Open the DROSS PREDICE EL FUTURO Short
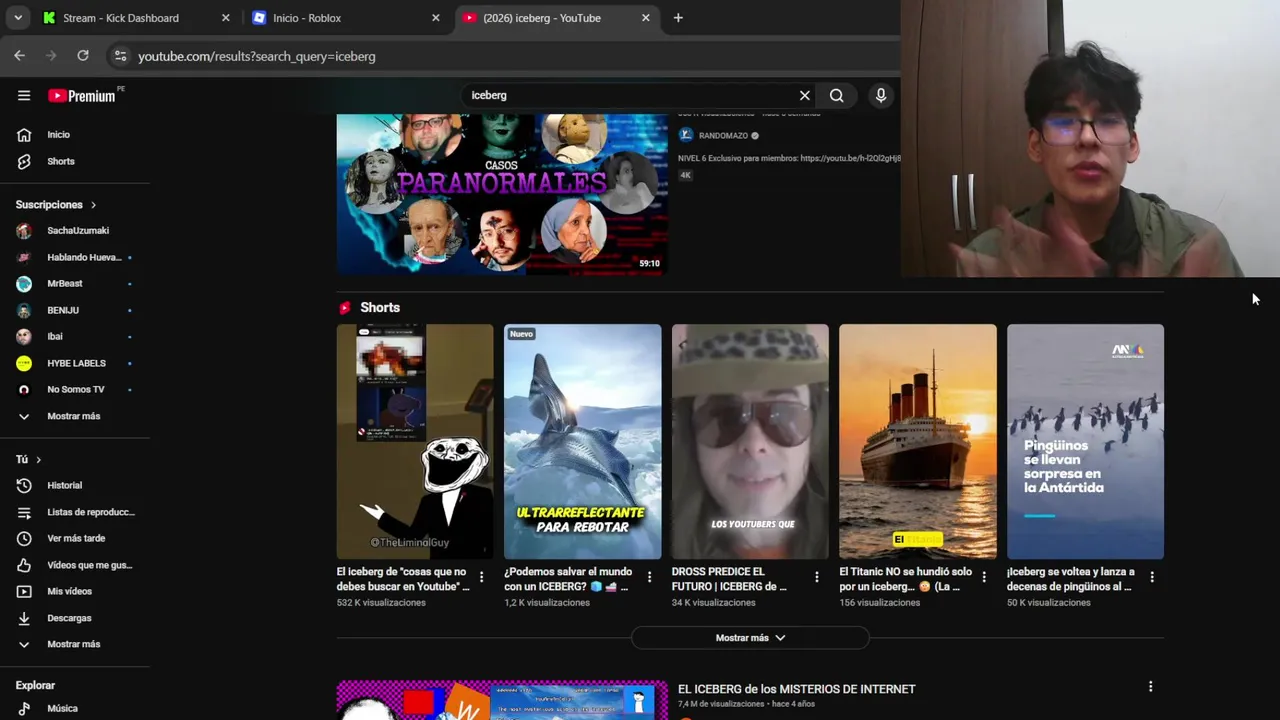1280x720 pixels. coord(750,441)
